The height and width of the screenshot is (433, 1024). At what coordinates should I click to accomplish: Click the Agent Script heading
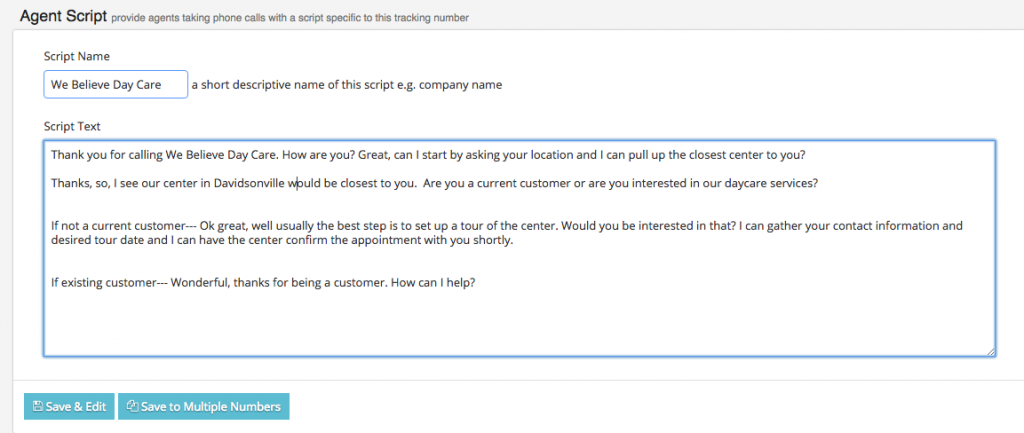[62, 17]
